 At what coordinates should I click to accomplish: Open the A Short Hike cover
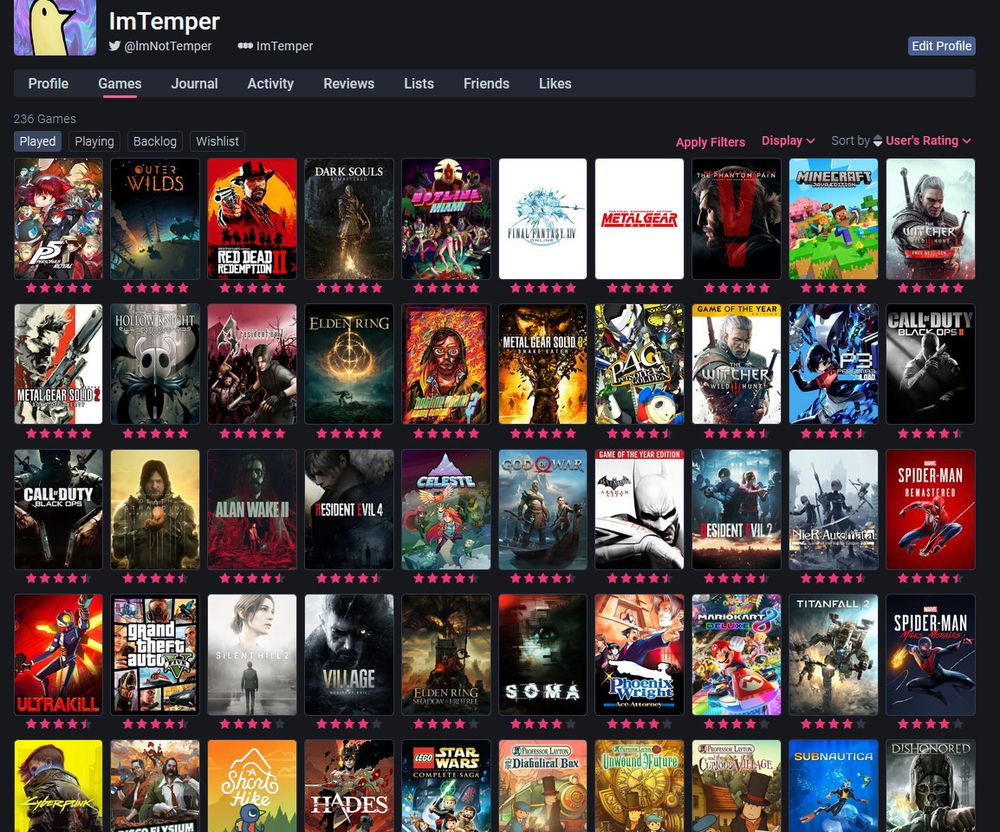pos(252,786)
